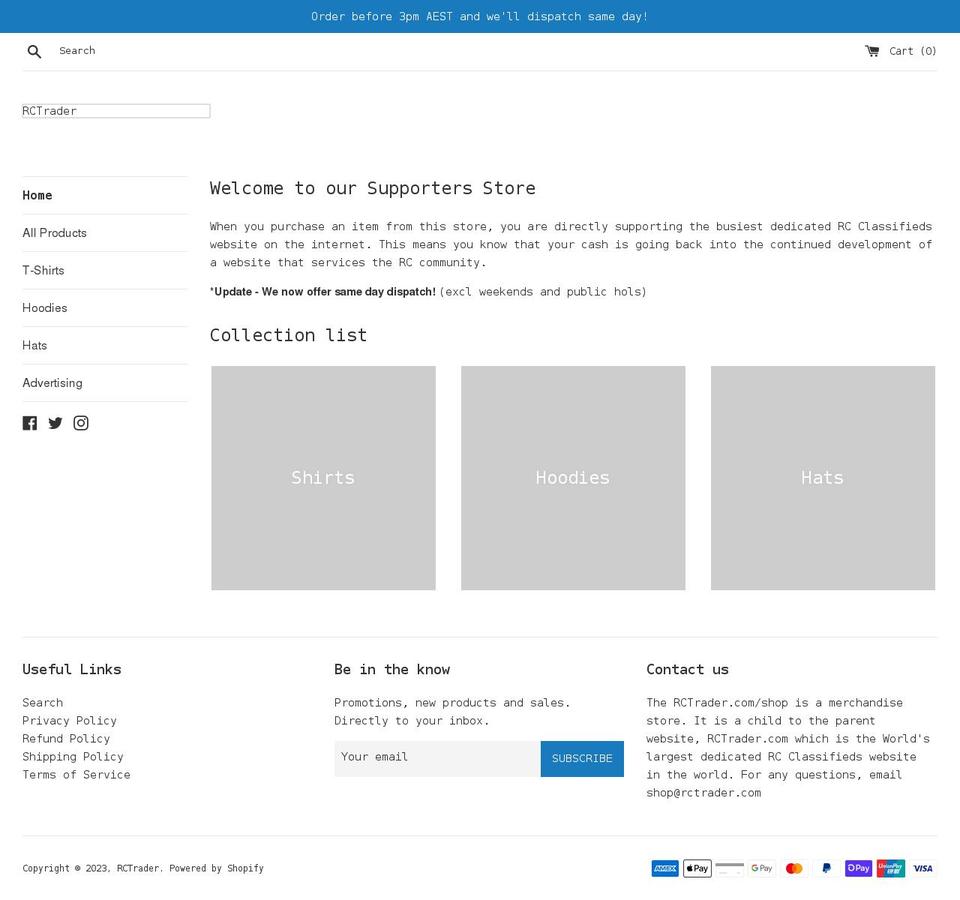Viewport: 960px width, 900px height.
Task: Click the 'Collection list' heading
Action: [x=288, y=335]
